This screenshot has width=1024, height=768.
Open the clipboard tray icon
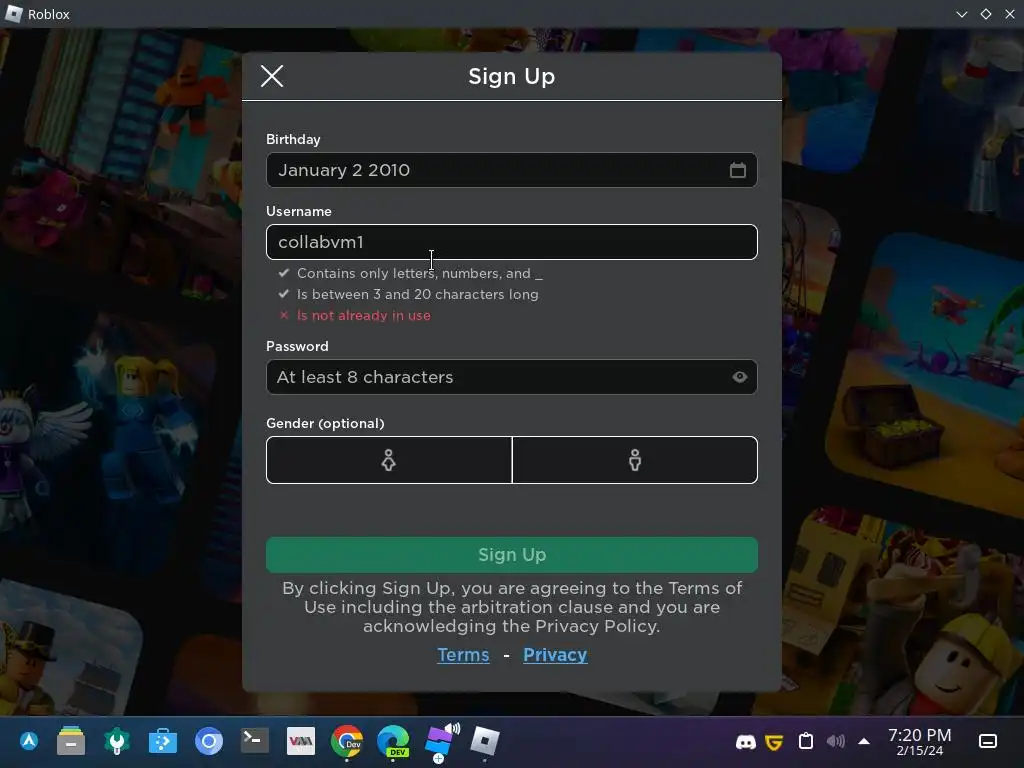click(806, 741)
